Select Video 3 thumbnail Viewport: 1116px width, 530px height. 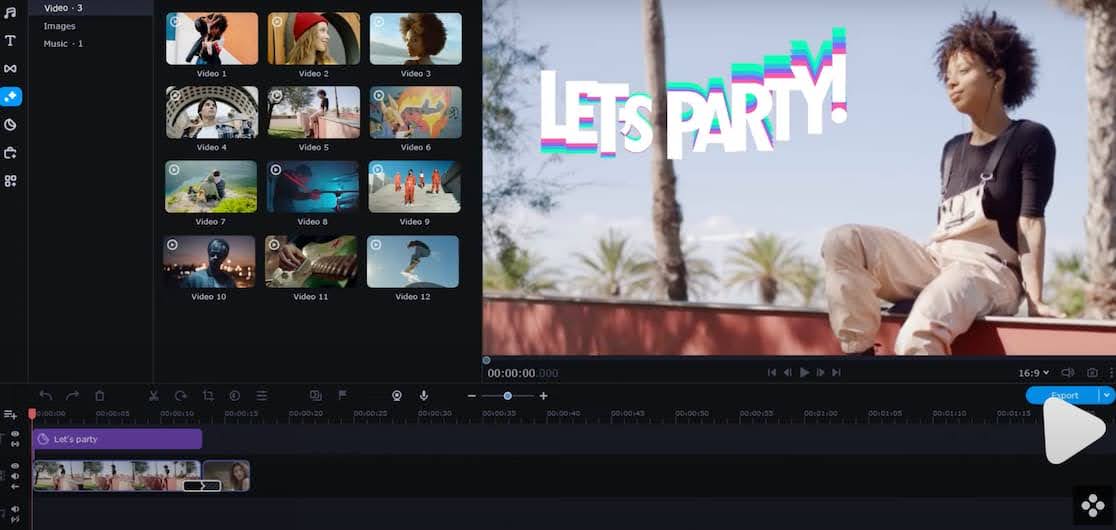click(416, 38)
